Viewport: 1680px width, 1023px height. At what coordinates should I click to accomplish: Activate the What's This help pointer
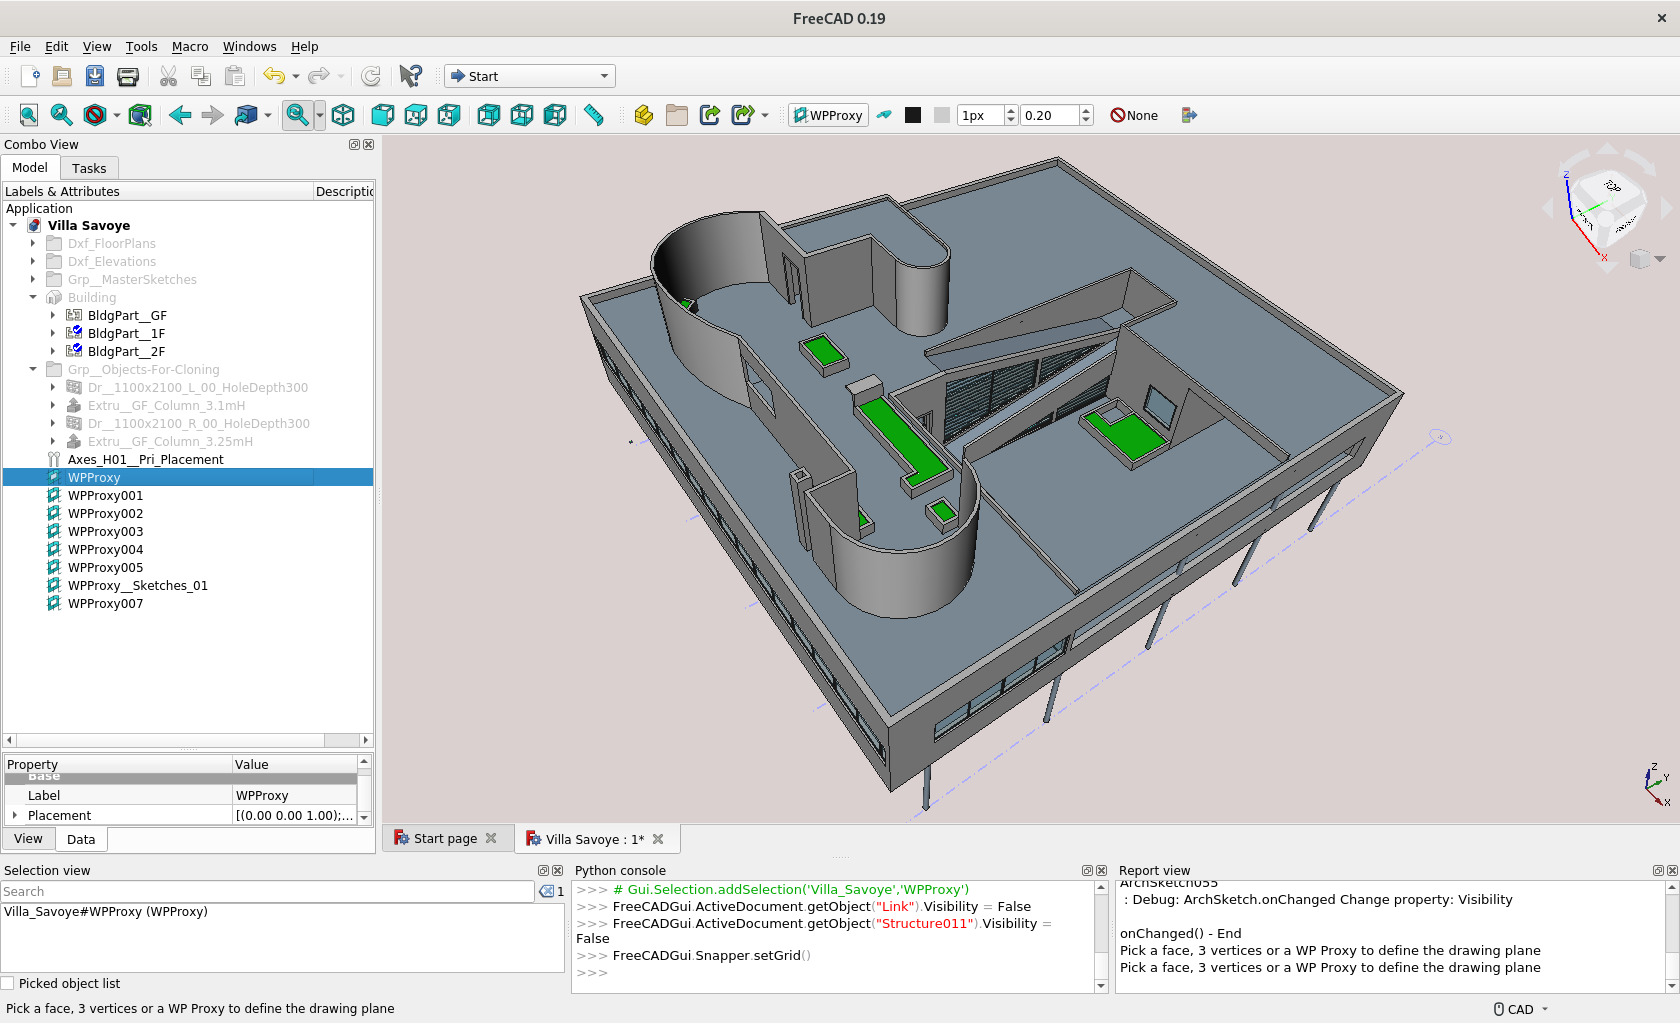pyautogui.click(x=410, y=76)
